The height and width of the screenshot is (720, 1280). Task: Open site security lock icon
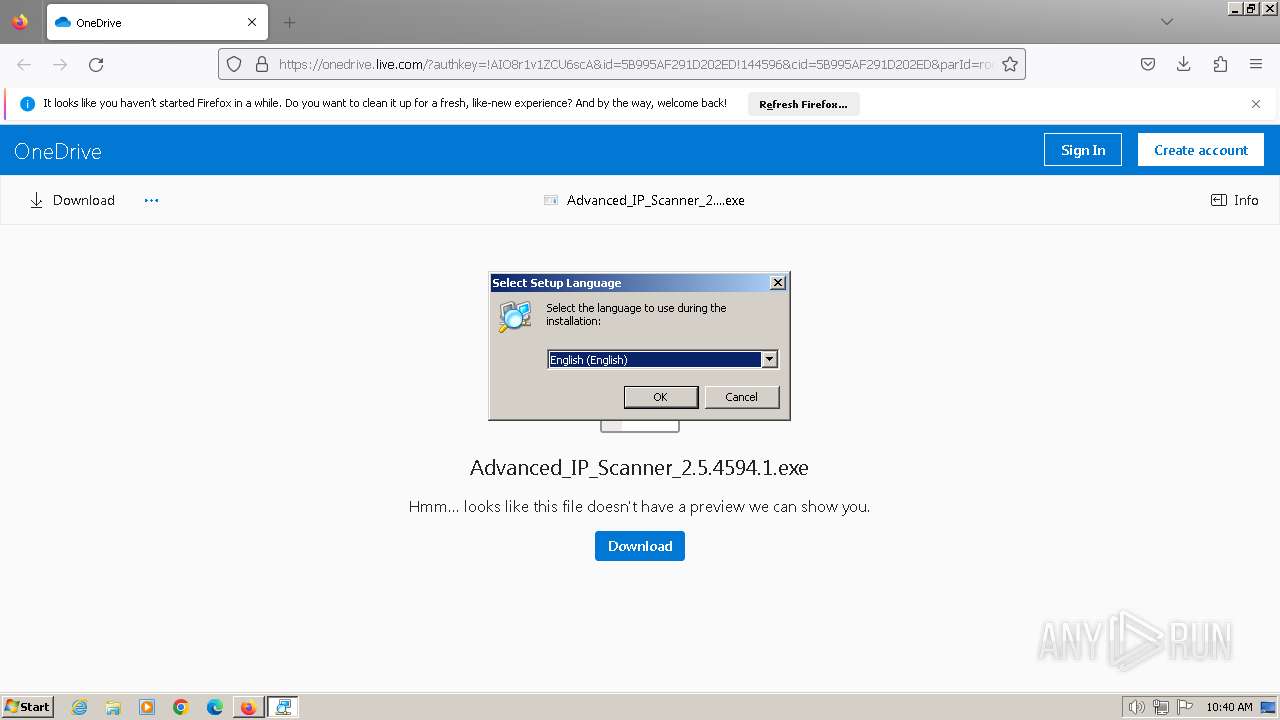262,64
